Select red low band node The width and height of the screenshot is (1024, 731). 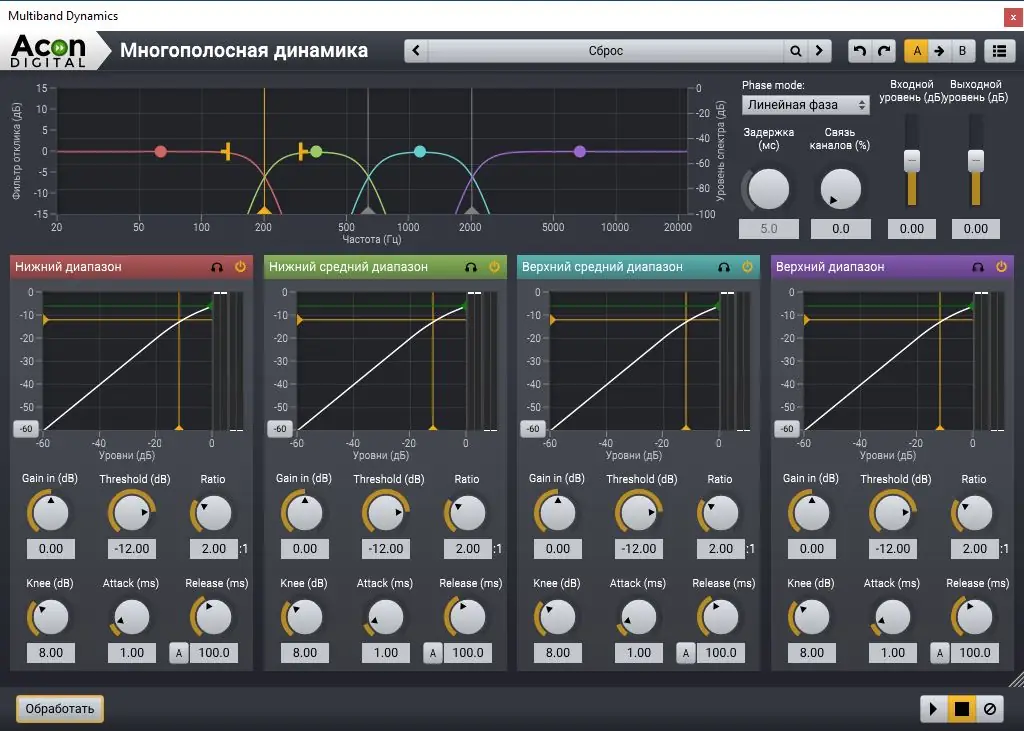161,152
